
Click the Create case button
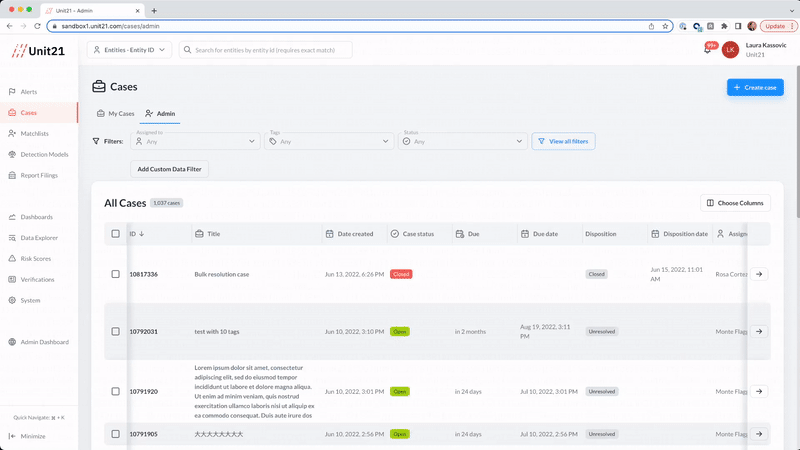[x=755, y=87]
